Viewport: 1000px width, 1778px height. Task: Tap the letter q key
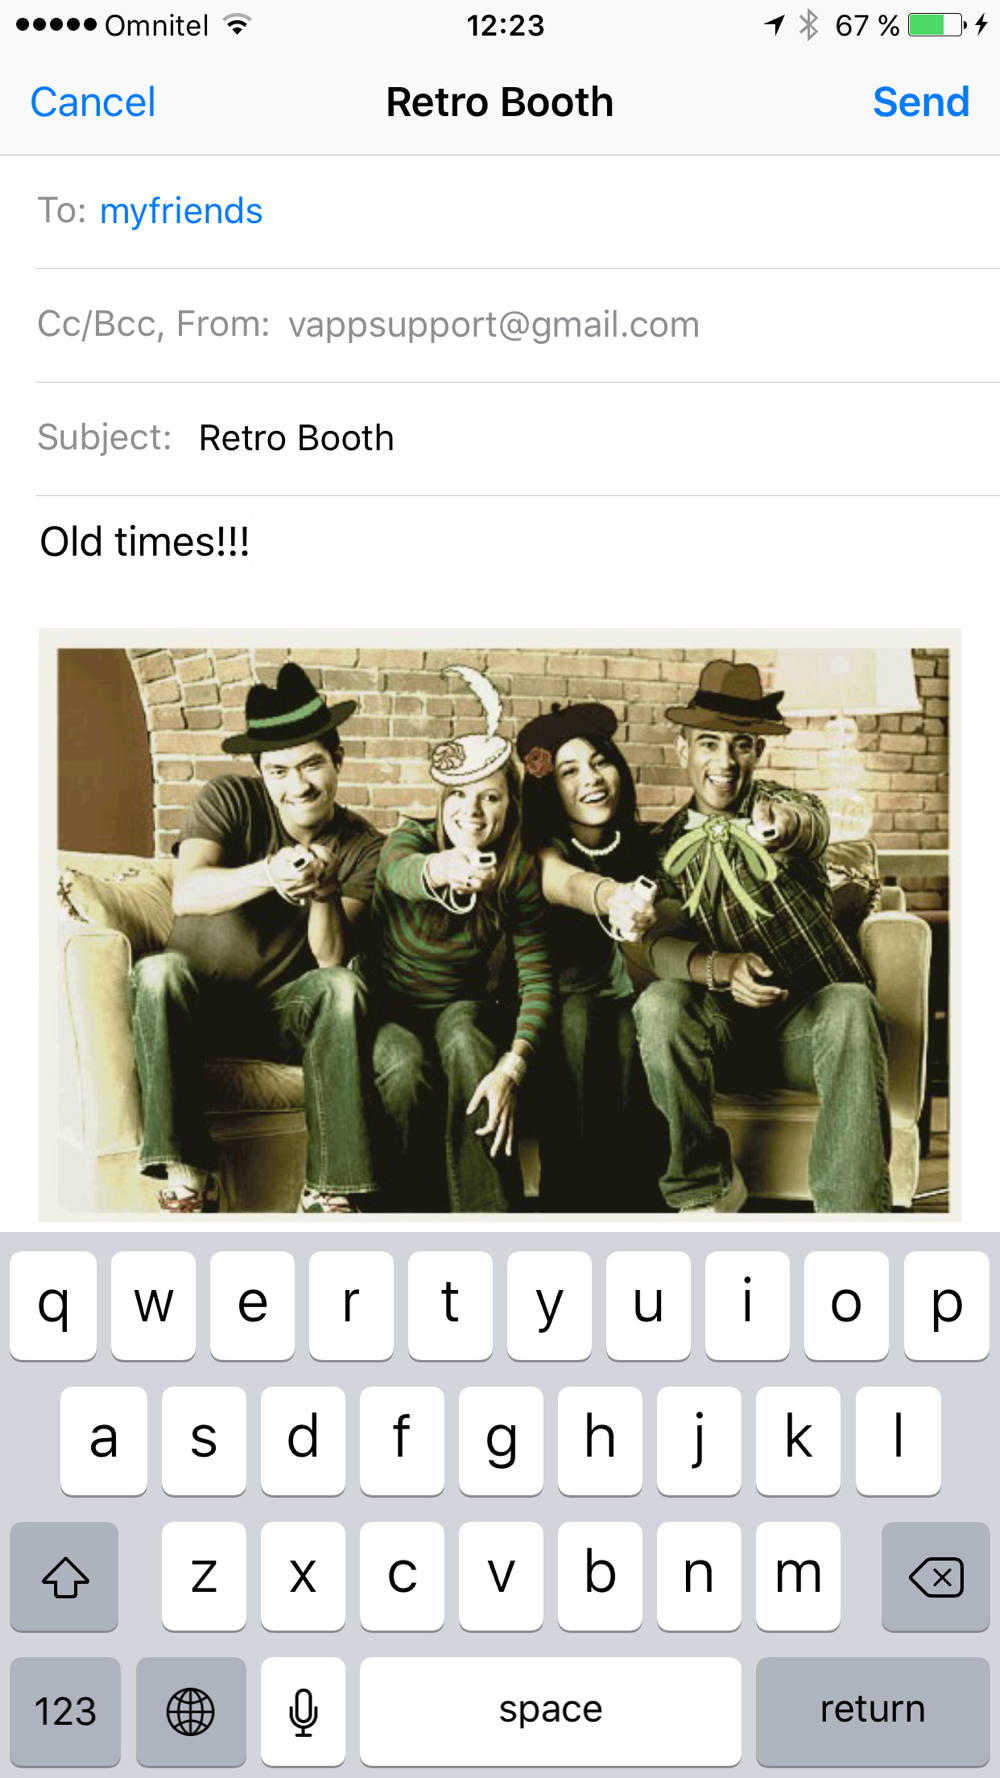[53, 1305]
